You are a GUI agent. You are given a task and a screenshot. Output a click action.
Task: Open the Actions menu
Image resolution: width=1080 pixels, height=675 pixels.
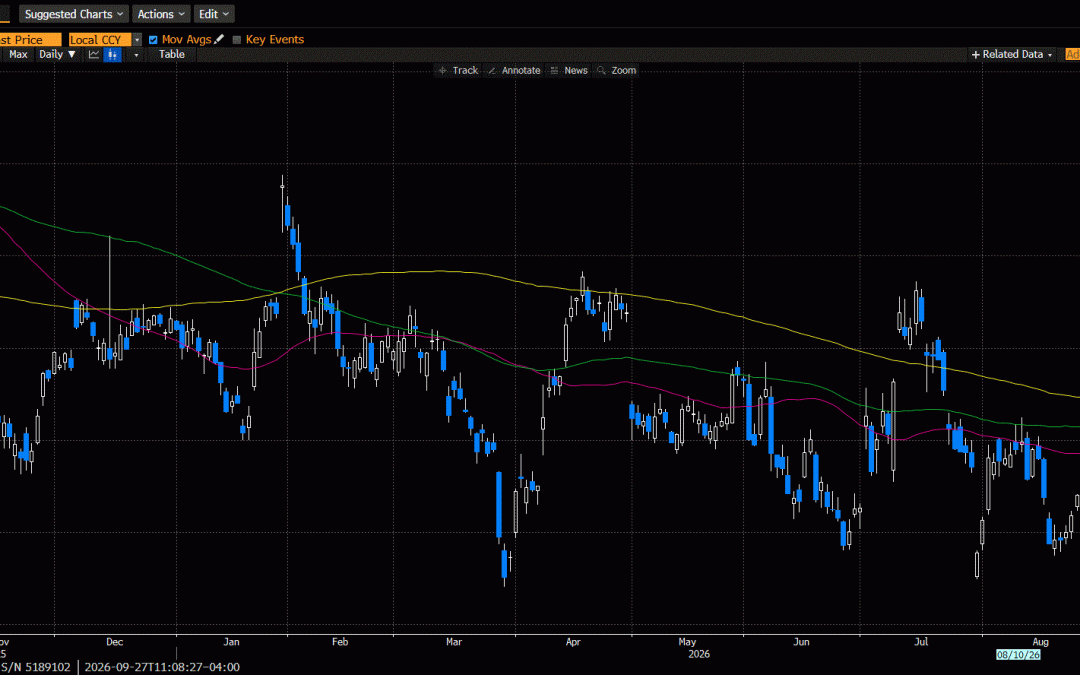tap(161, 14)
